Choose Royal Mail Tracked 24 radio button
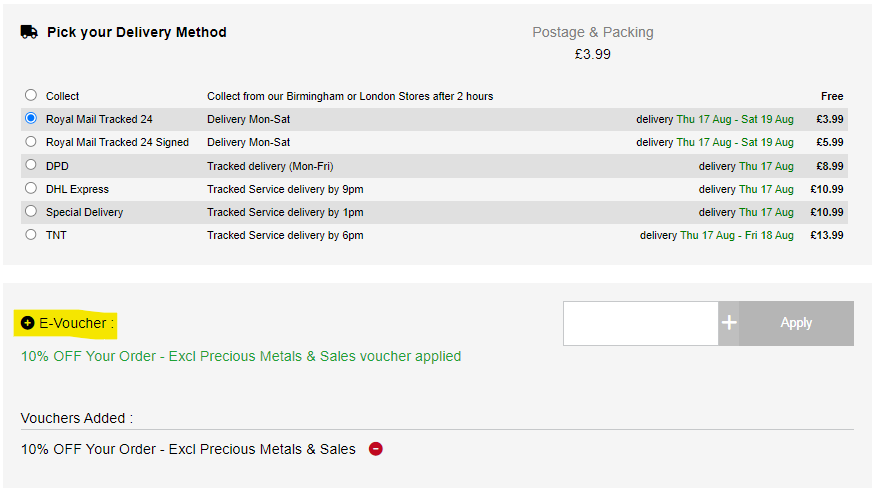 click(x=31, y=119)
